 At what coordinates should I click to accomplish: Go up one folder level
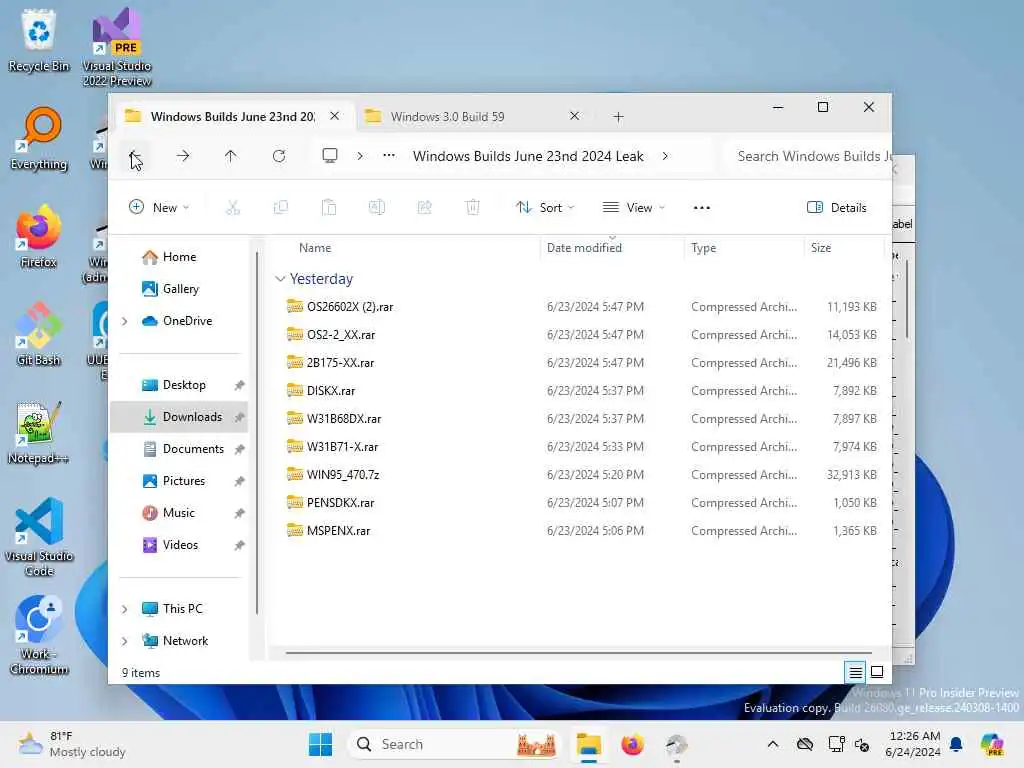231,156
